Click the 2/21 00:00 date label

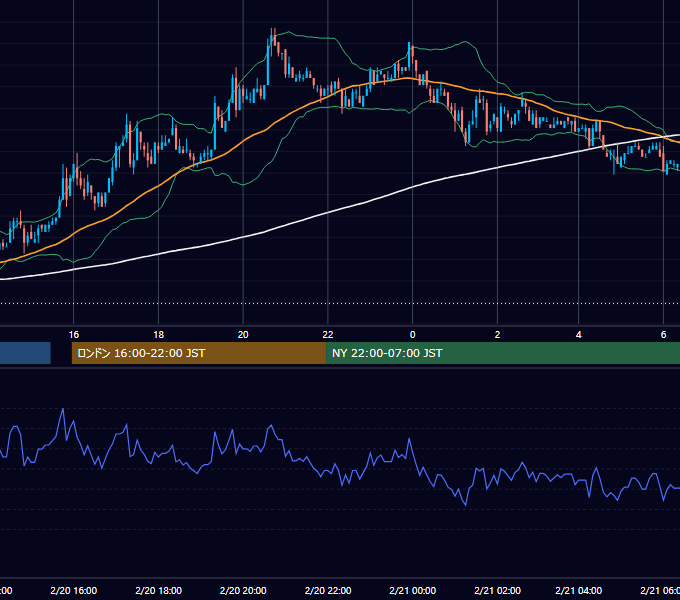[x=412, y=591]
